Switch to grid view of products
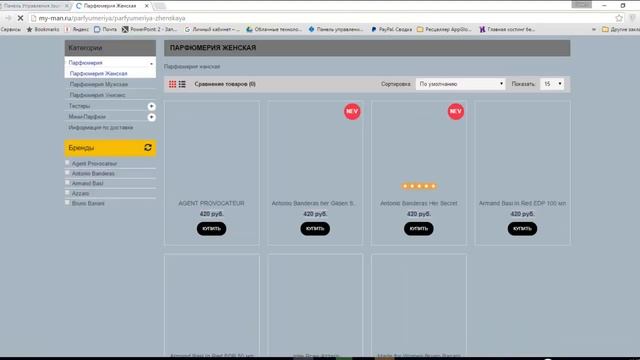 [173, 84]
